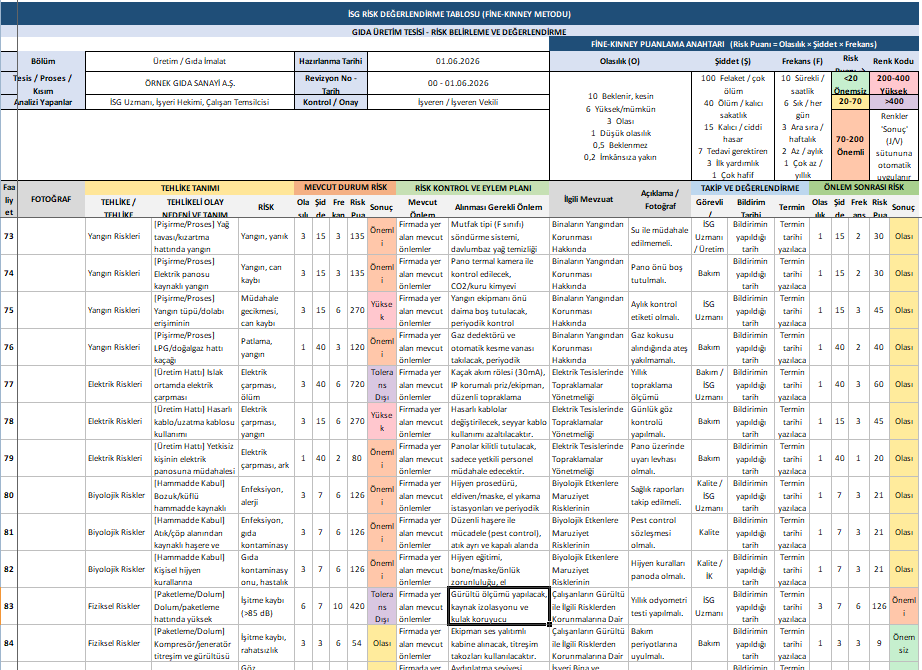The height and width of the screenshot is (670, 922).
Task: Select the "Alınması Gerekli Önlem" column header
Action: tap(499, 207)
